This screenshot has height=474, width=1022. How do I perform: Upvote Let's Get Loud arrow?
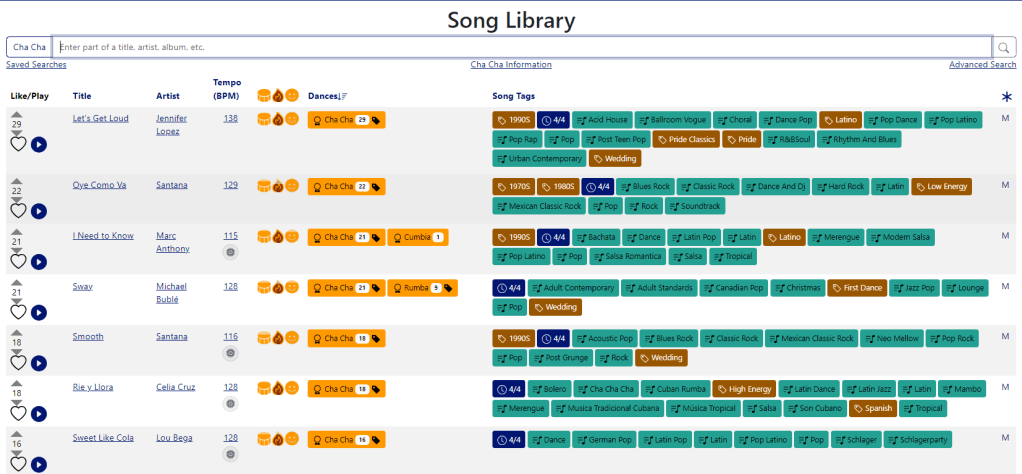click(x=18, y=115)
